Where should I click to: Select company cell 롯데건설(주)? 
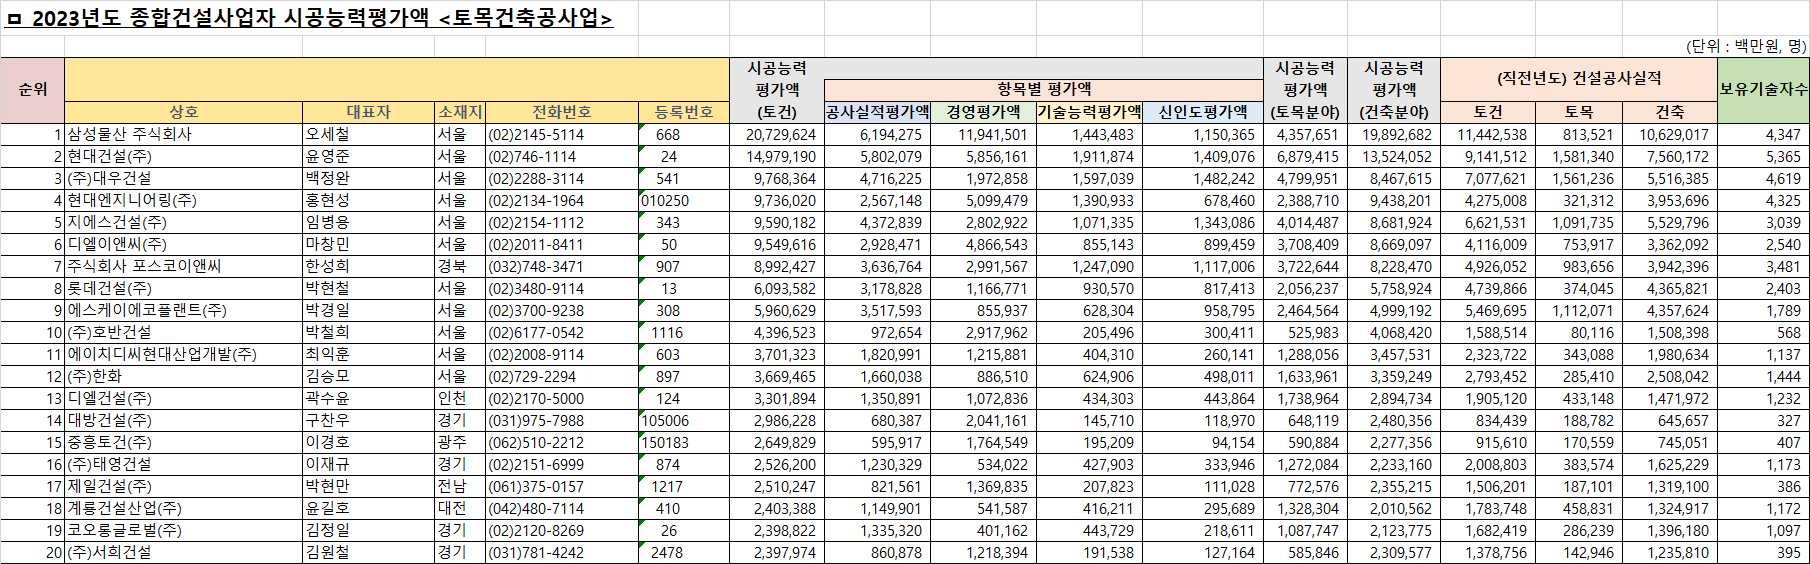click(x=184, y=288)
